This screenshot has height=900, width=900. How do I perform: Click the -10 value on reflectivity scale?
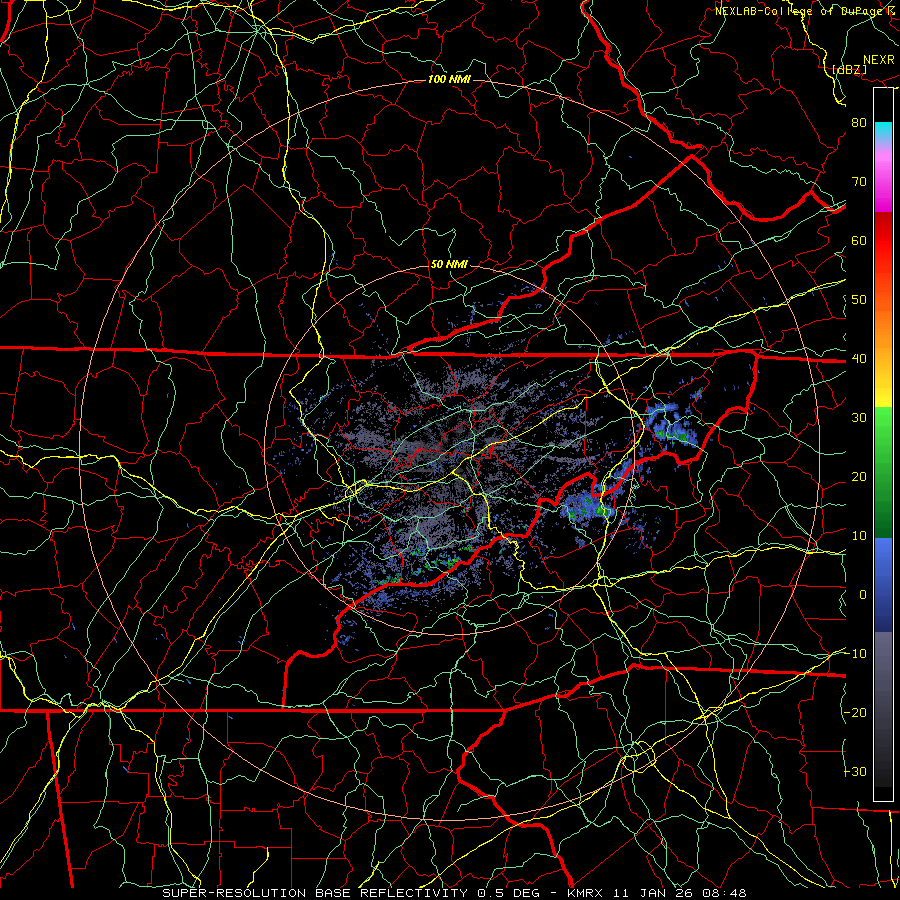[855, 653]
